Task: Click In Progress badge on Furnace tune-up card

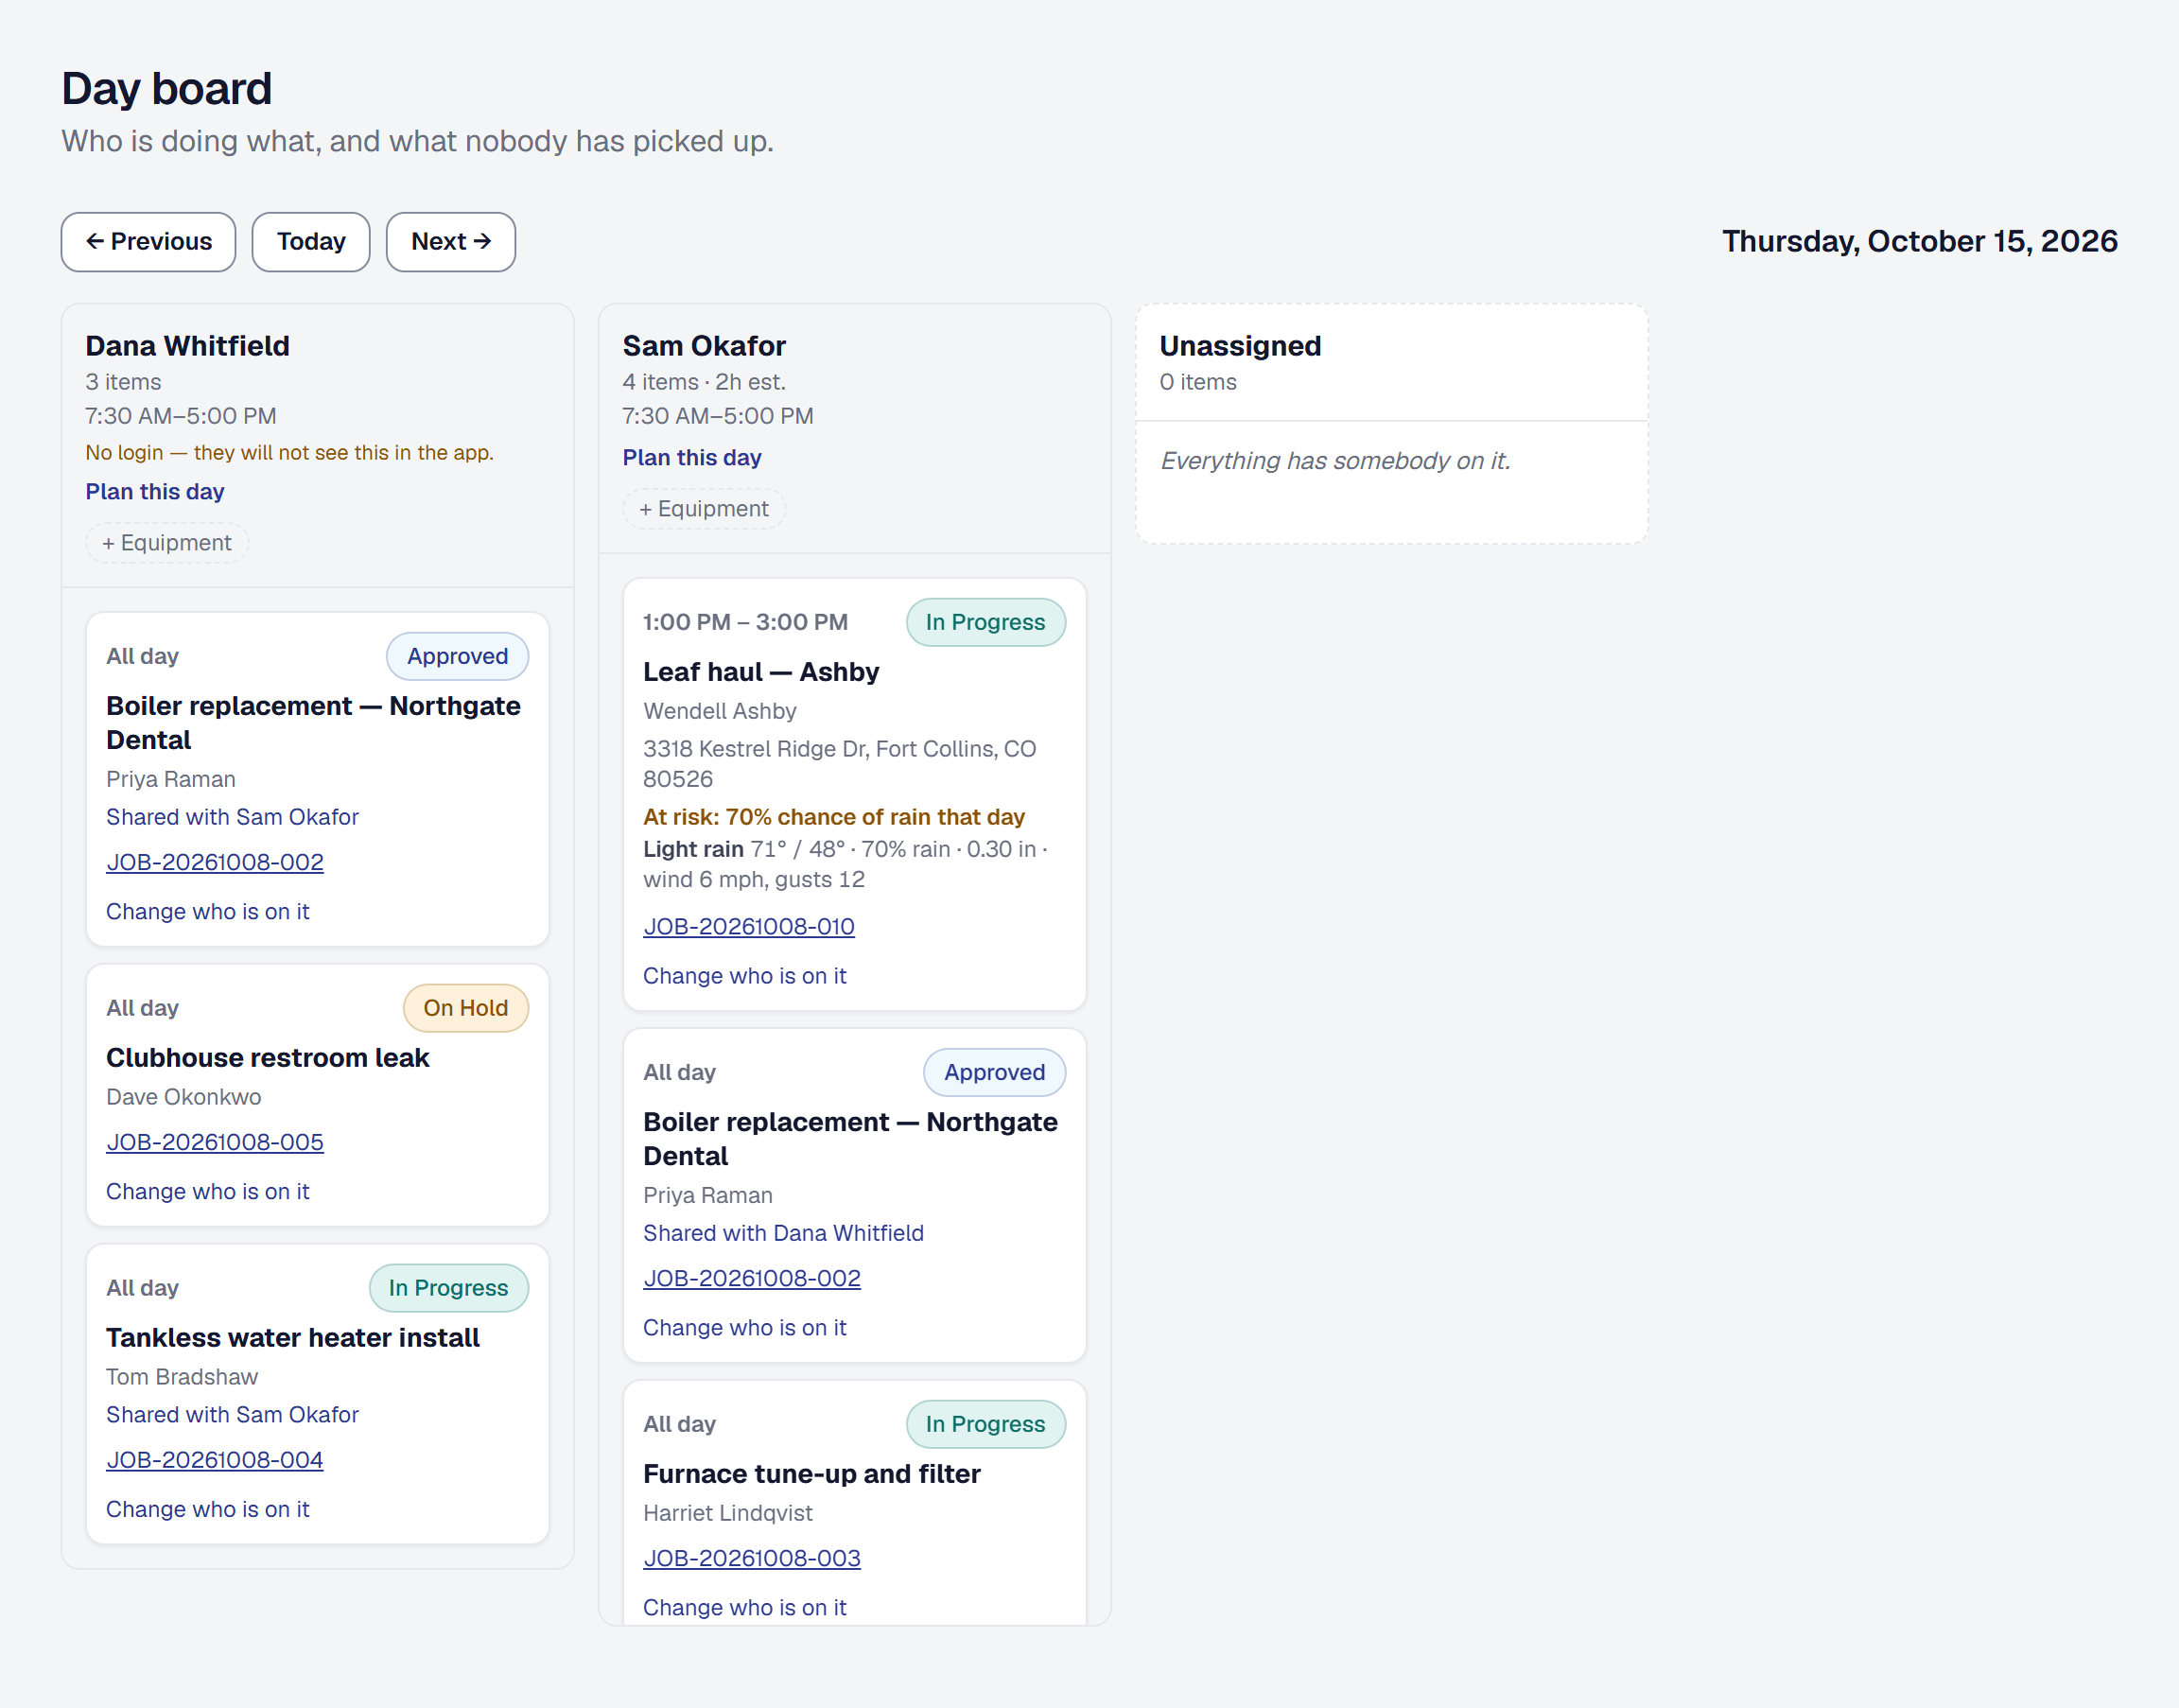Action: point(986,1424)
